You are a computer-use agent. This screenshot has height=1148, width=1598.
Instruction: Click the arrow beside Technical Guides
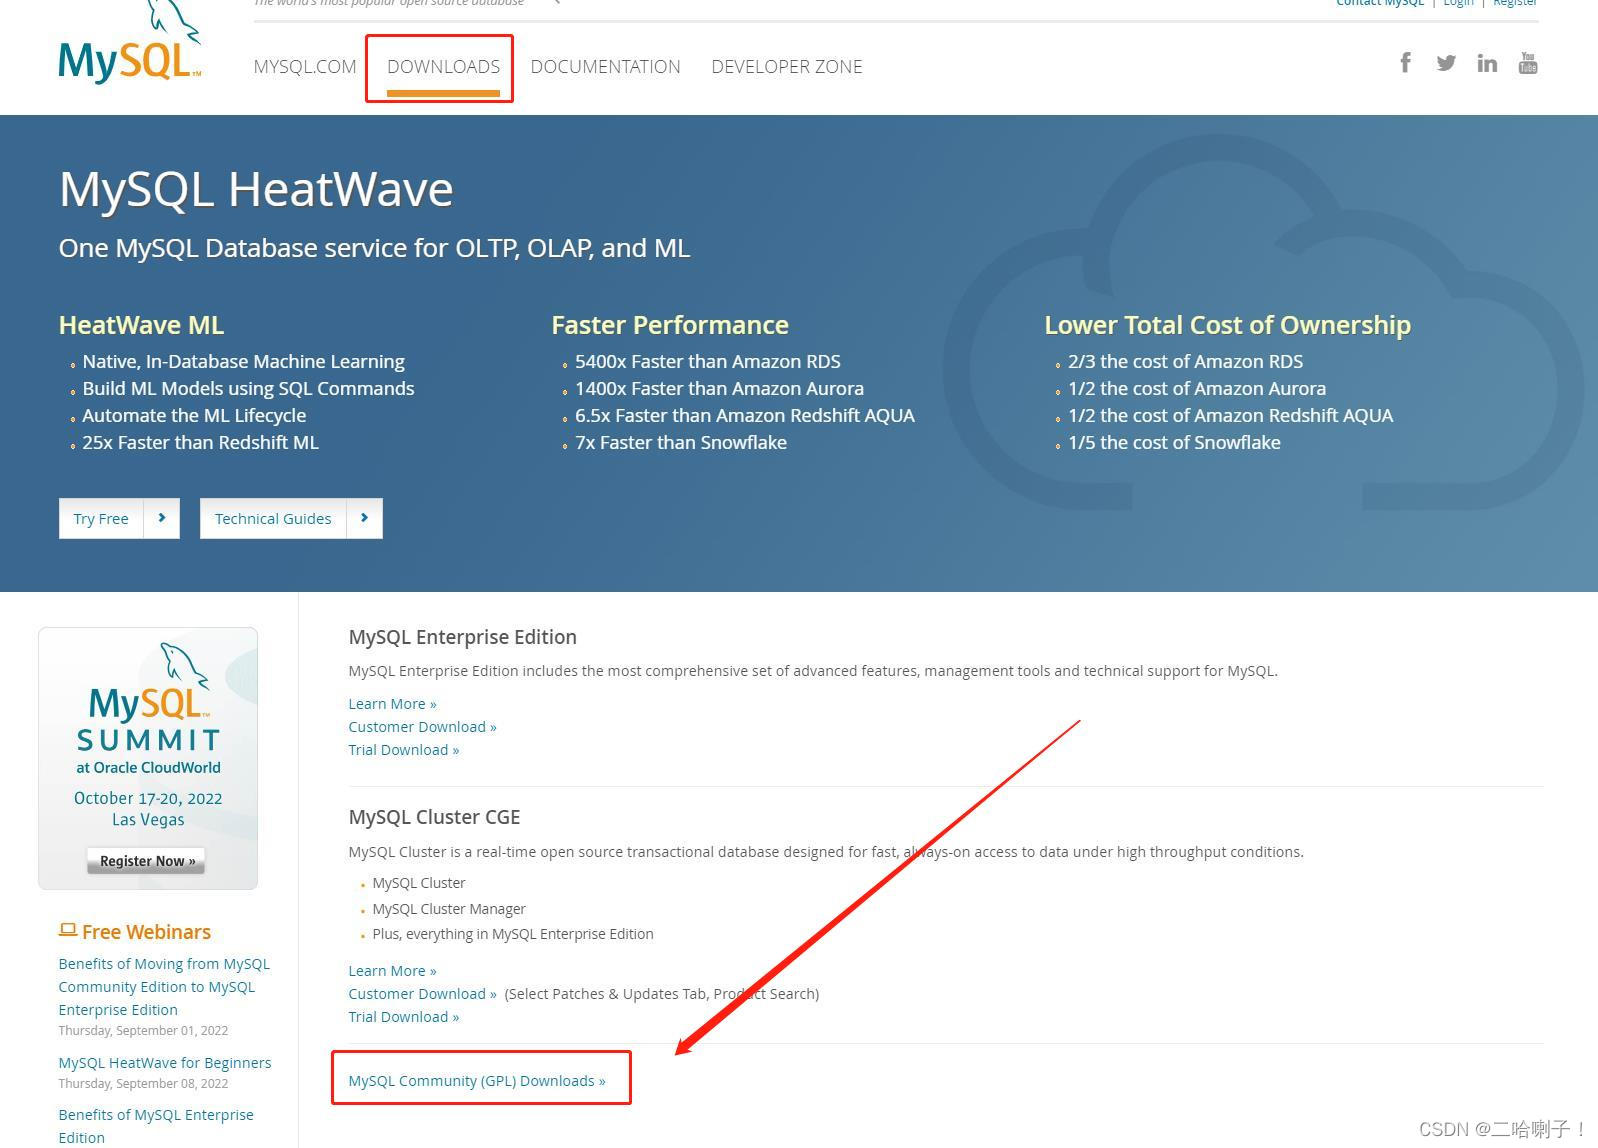(365, 518)
